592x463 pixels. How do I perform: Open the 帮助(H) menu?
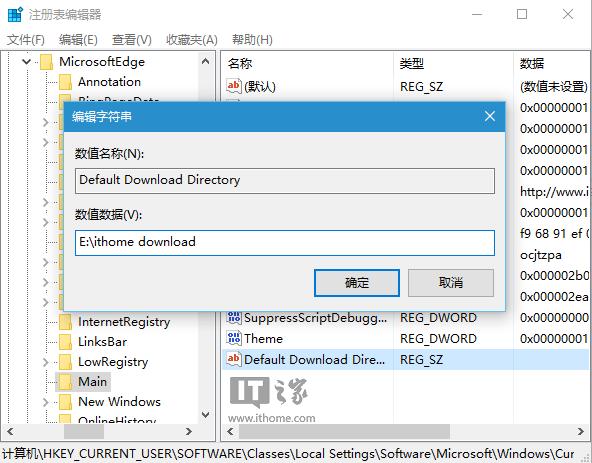[x=252, y=40]
